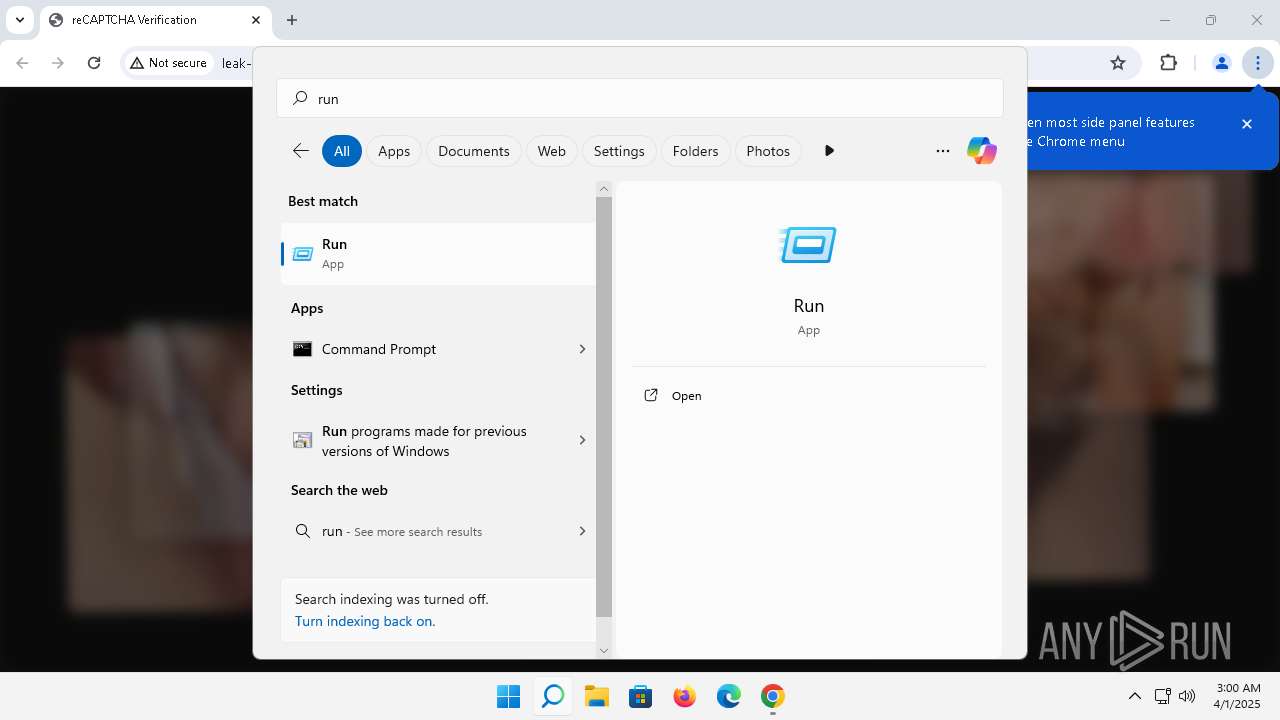The width and height of the screenshot is (1280, 720).
Task: Click the Chrome address bar URL
Action: point(235,63)
